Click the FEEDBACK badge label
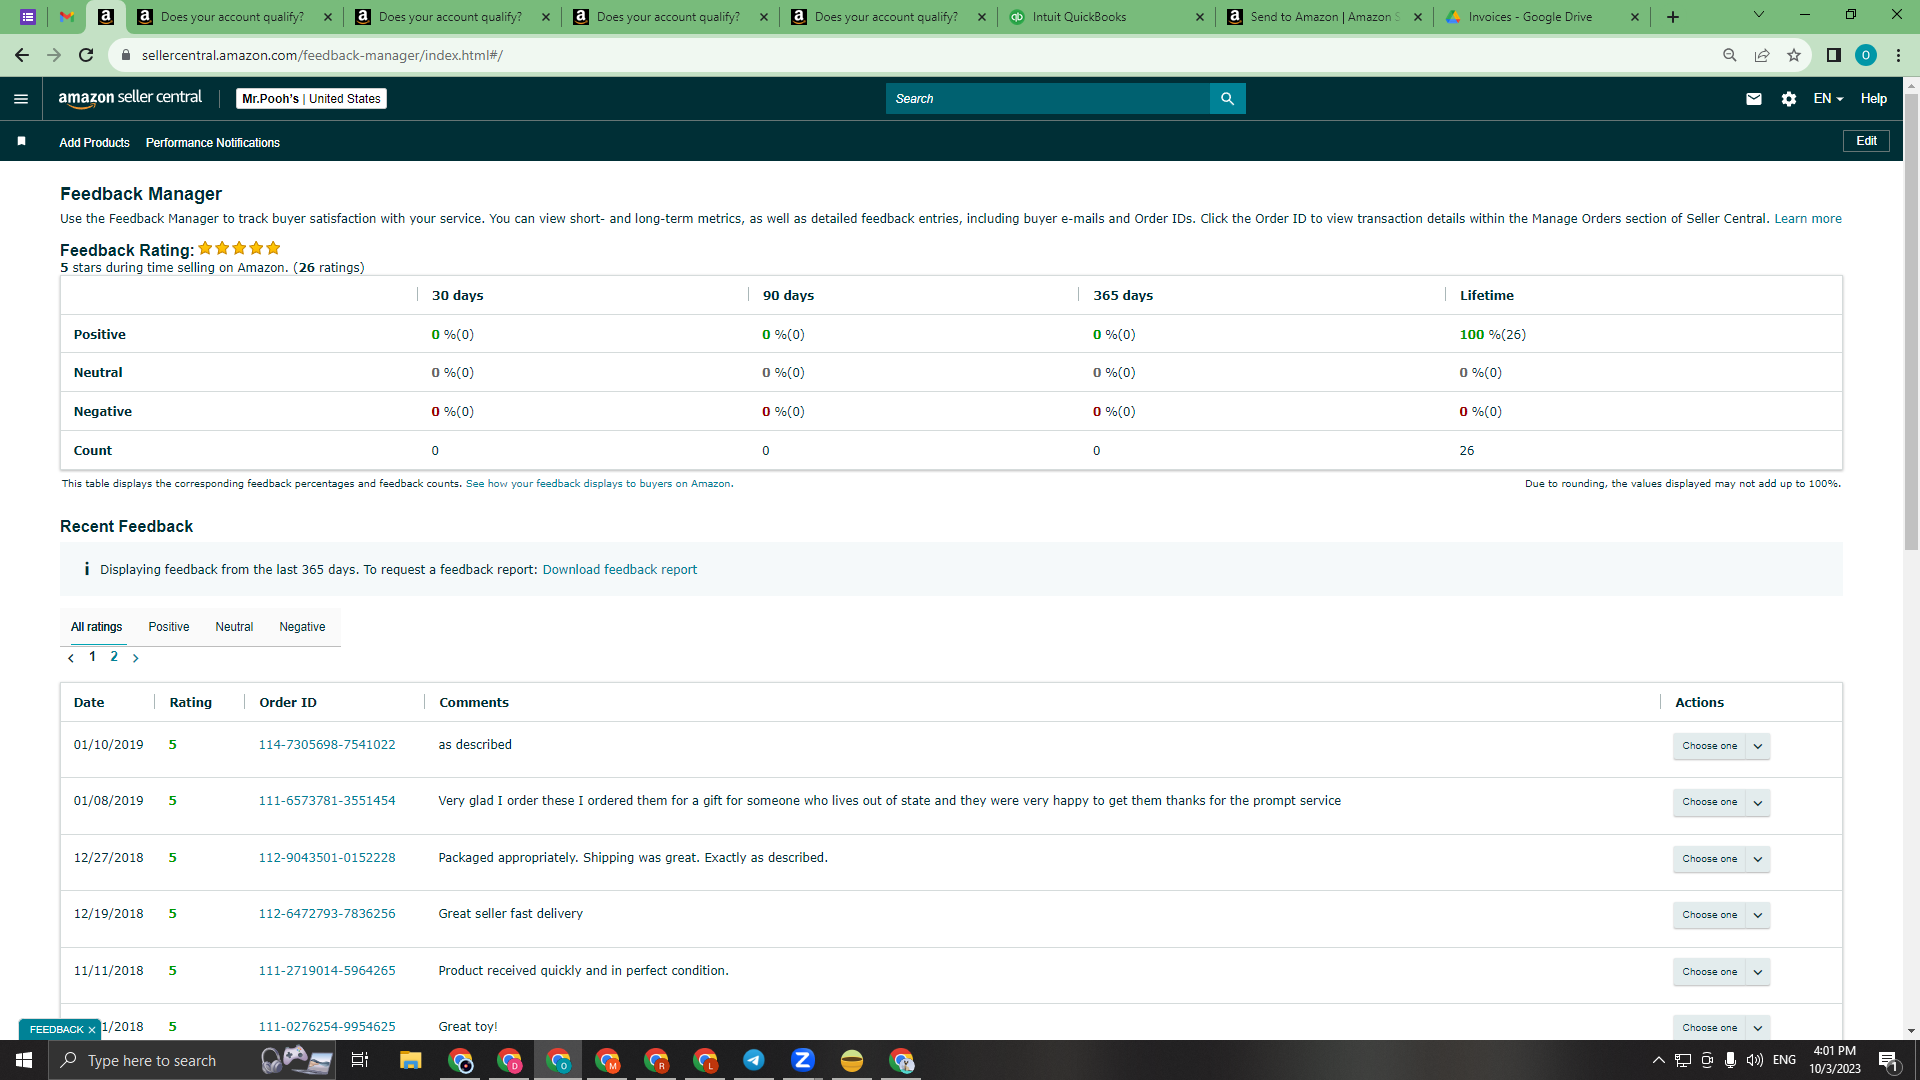The width and height of the screenshot is (1920, 1080). coord(56,1030)
